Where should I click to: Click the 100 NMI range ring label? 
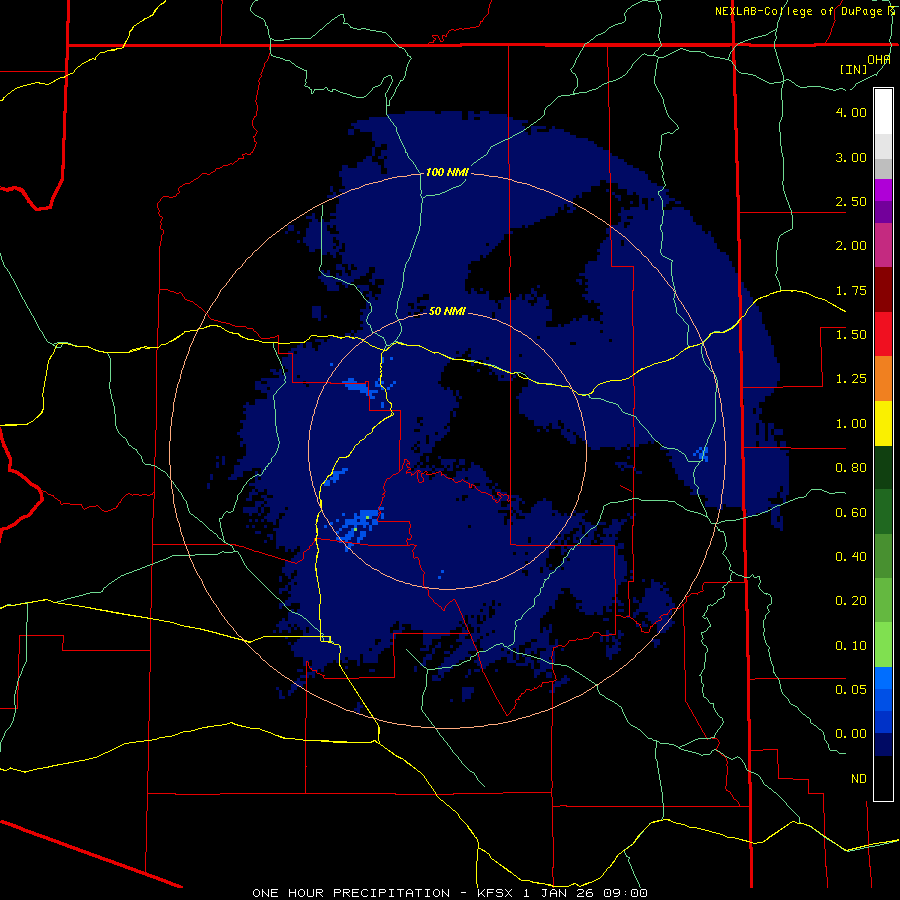click(x=447, y=172)
